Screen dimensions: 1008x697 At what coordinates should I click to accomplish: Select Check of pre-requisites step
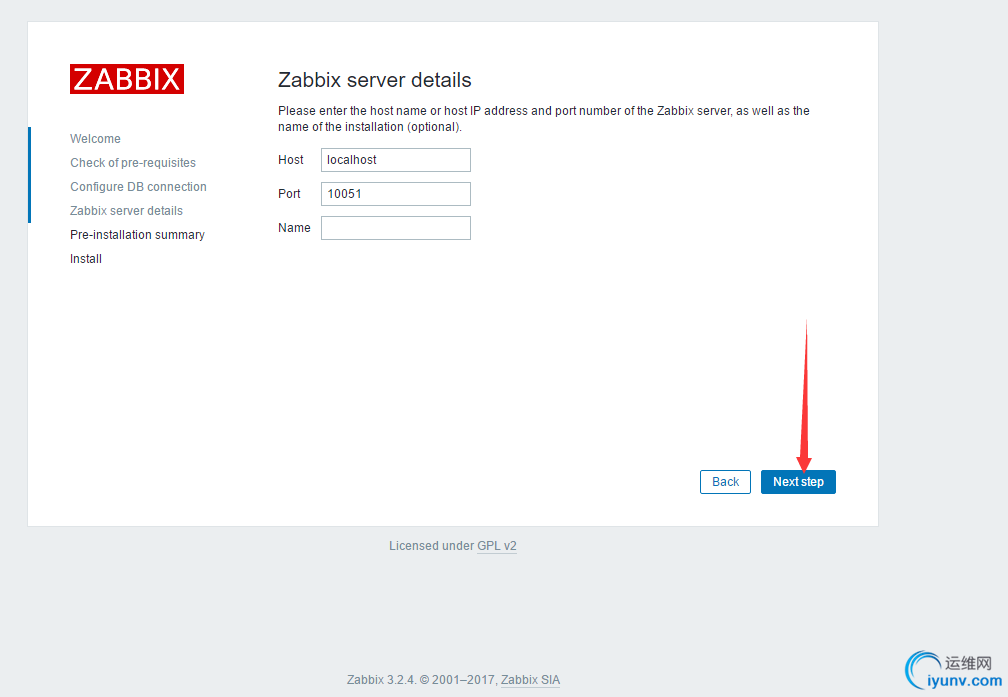point(133,163)
